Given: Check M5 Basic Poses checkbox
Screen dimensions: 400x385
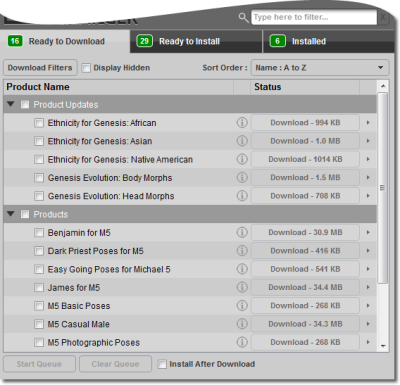Looking at the screenshot, I should 39,306.
